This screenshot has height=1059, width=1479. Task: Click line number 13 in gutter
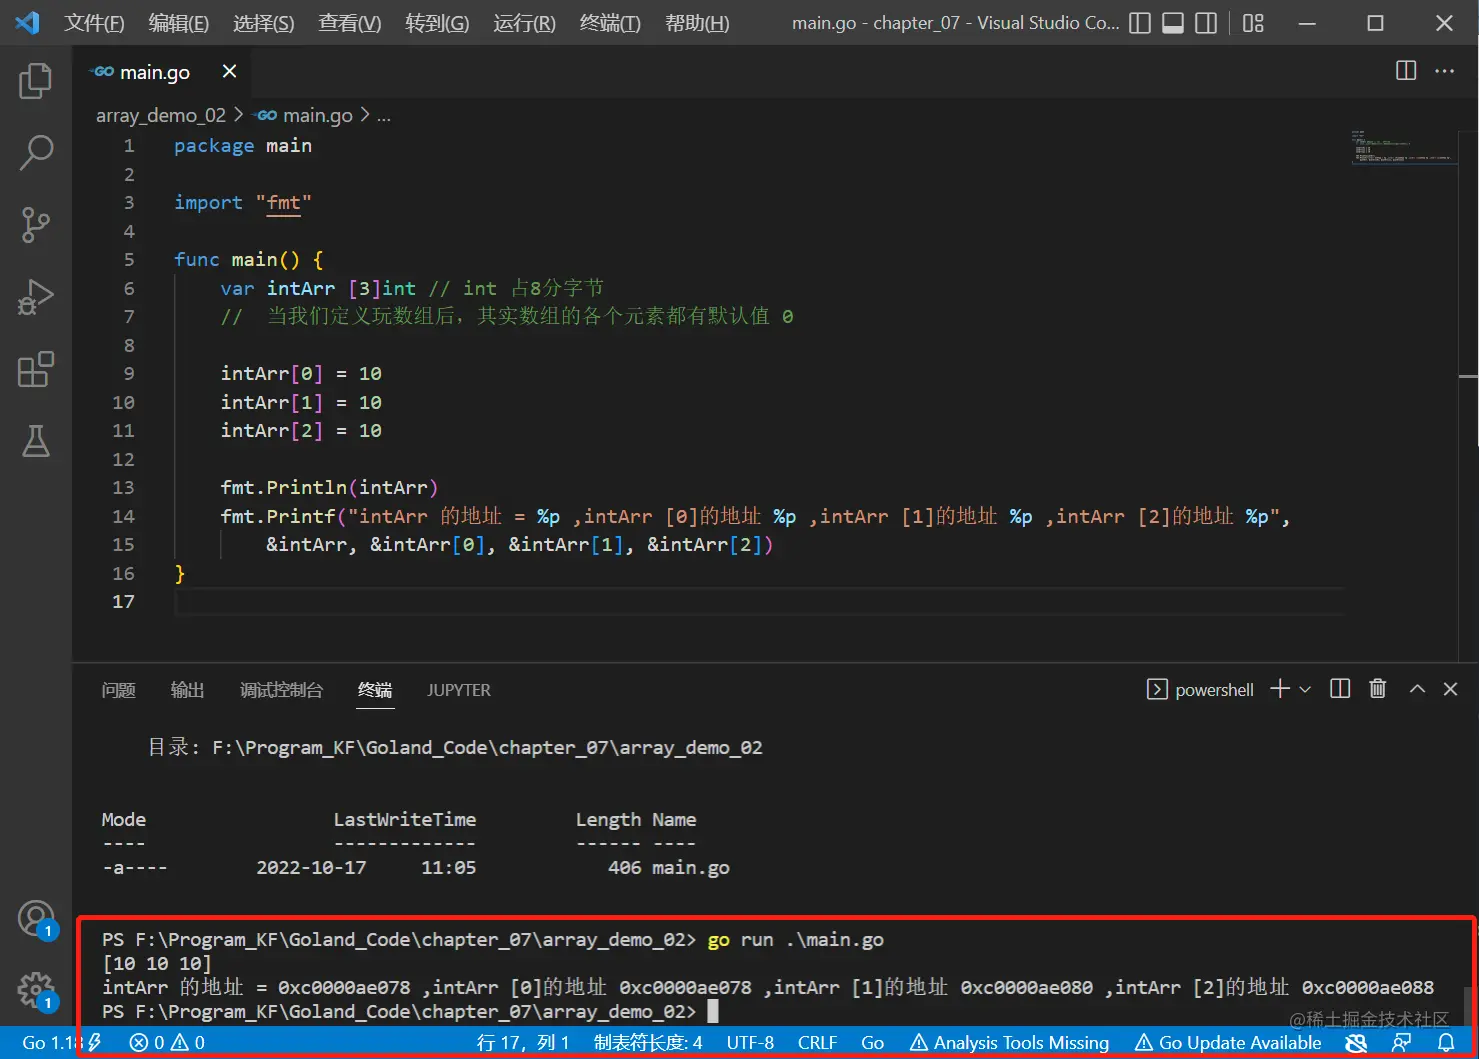pos(123,487)
